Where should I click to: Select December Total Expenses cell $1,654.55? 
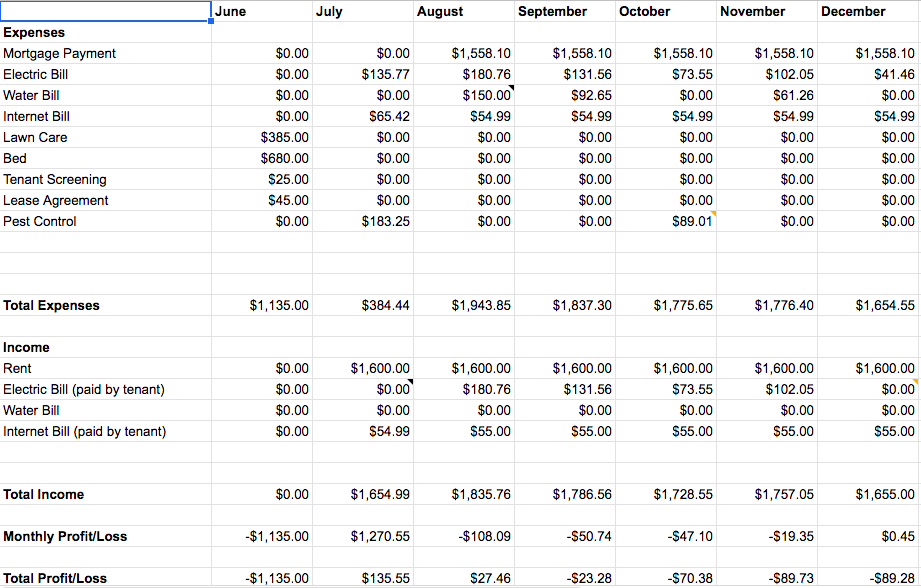tap(869, 305)
